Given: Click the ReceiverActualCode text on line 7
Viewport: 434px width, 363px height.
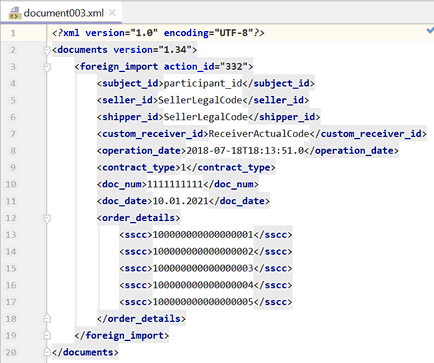Looking at the screenshot, I should pyautogui.click(x=259, y=134).
